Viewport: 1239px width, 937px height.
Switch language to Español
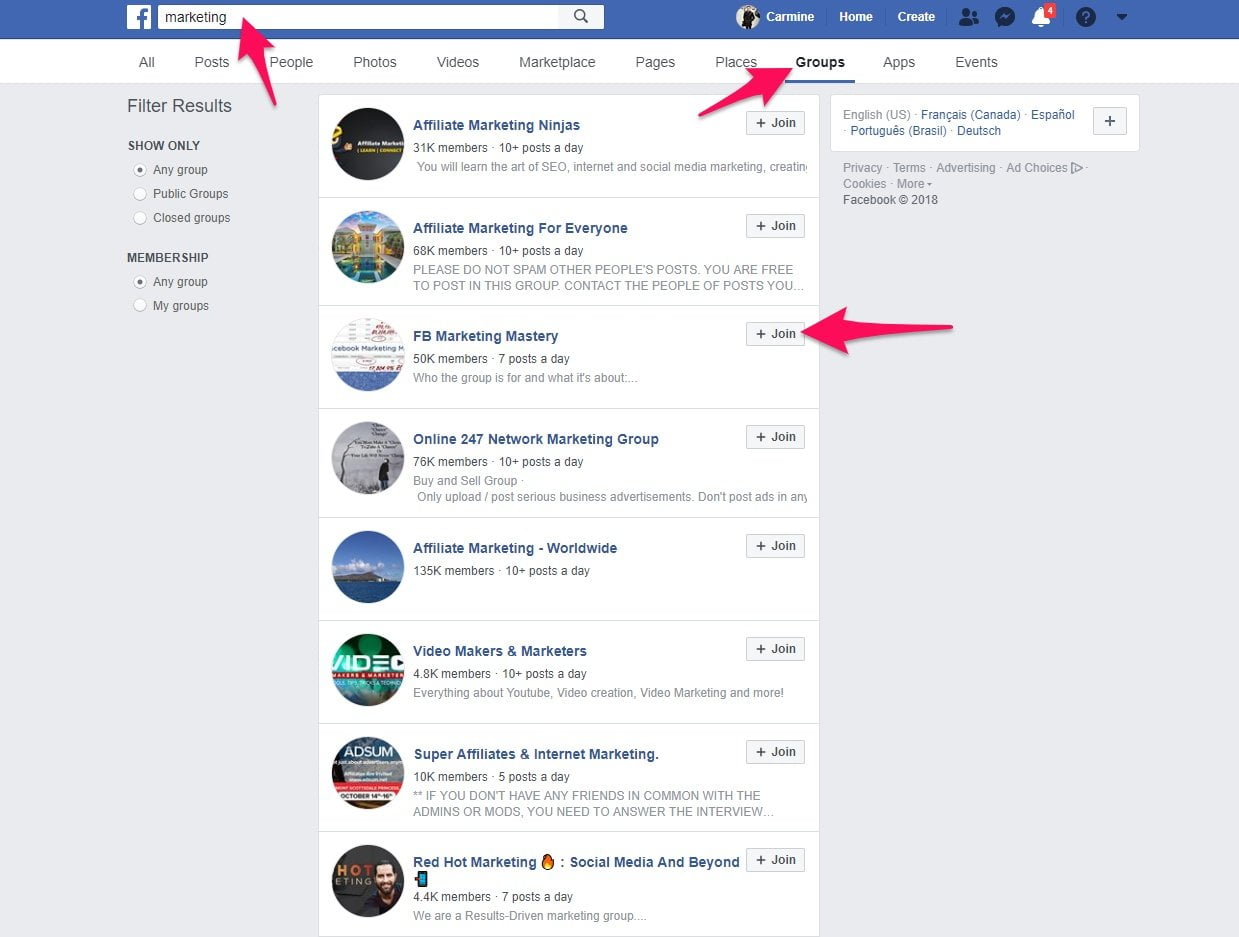point(1053,115)
